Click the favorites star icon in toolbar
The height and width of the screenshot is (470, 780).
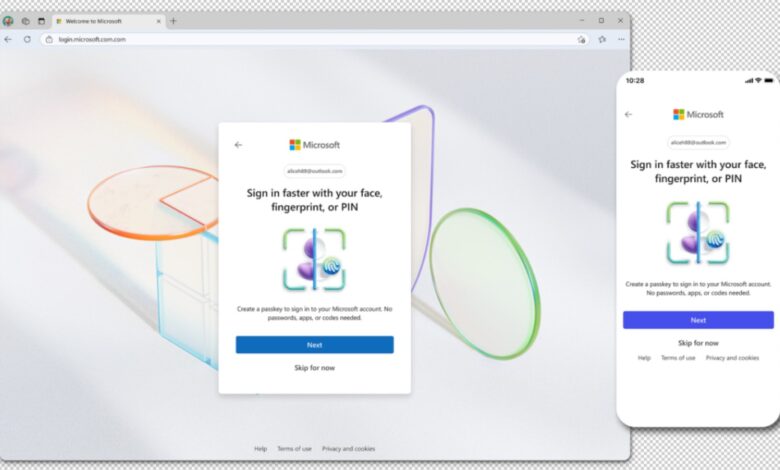pos(601,39)
